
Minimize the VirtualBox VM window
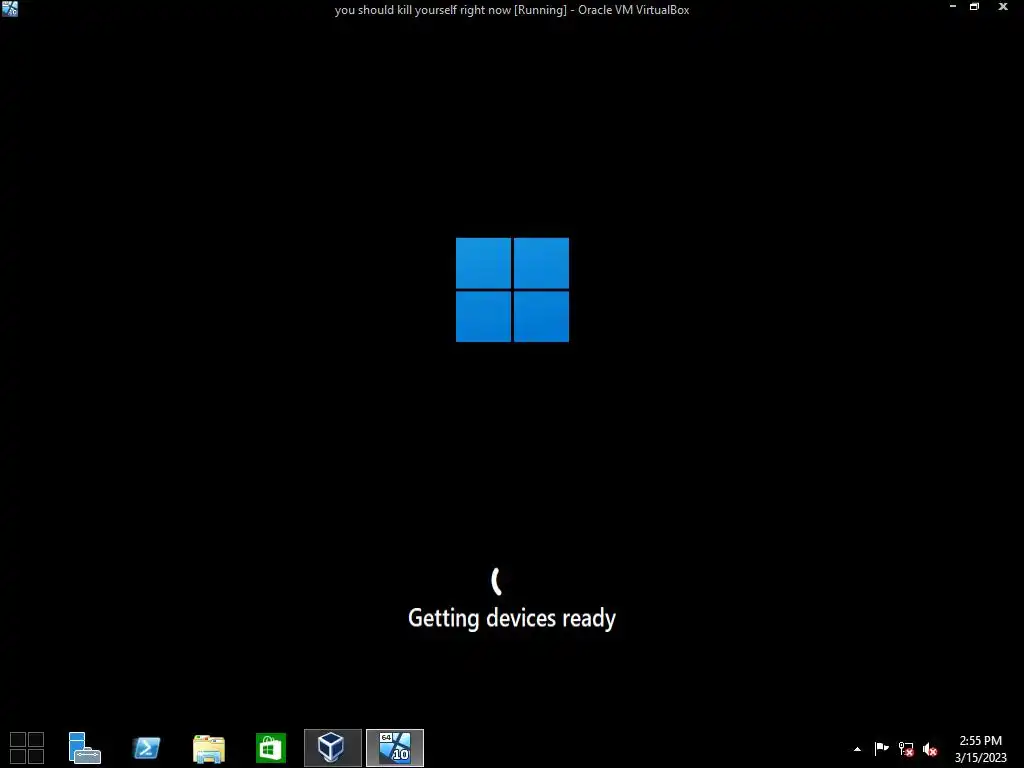coord(953,7)
